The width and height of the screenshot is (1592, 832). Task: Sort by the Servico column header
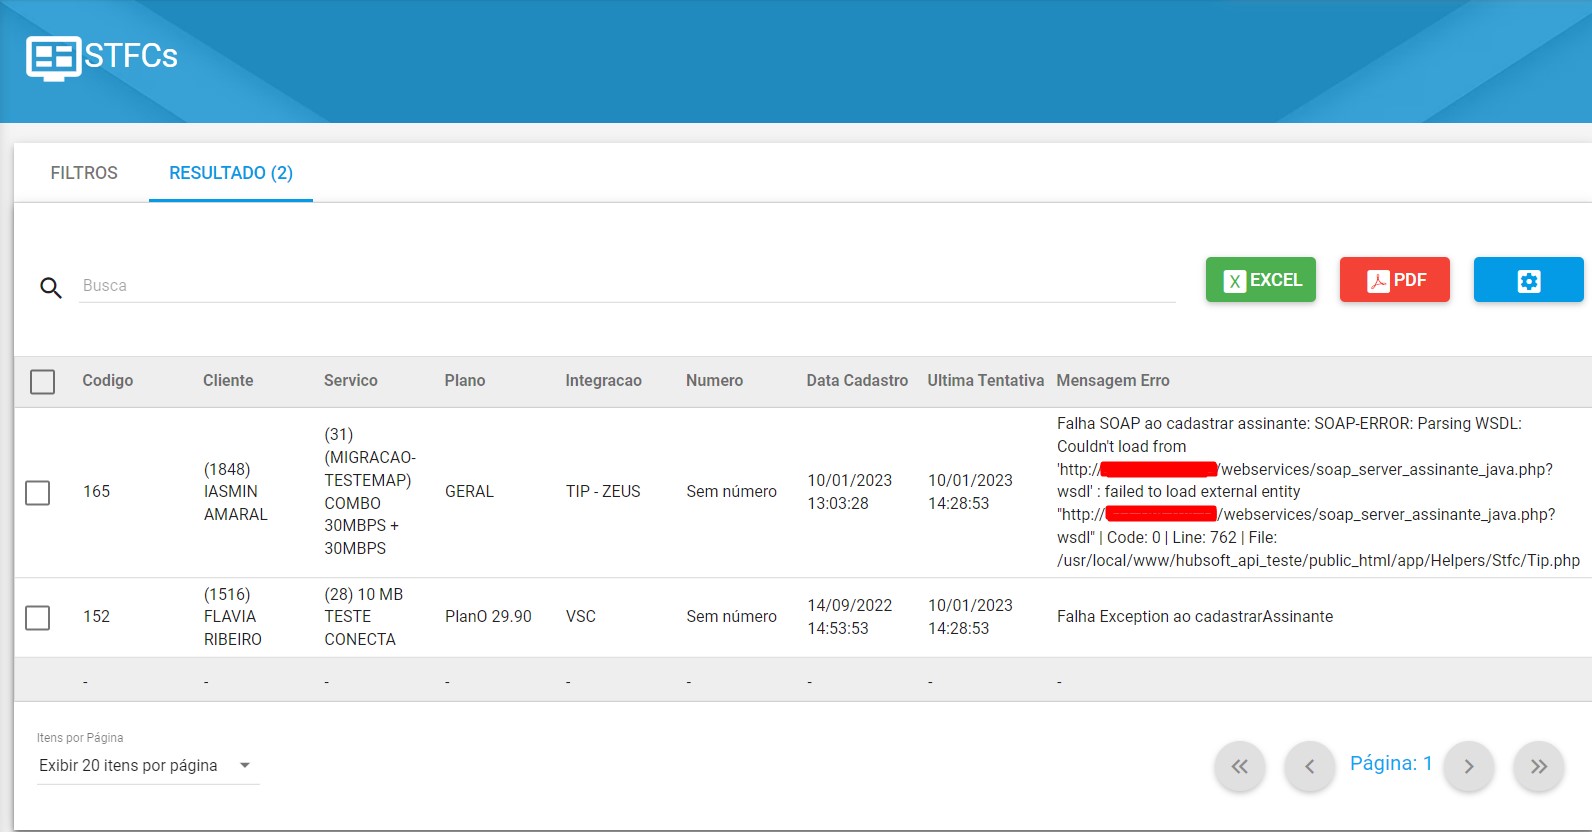(x=351, y=381)
